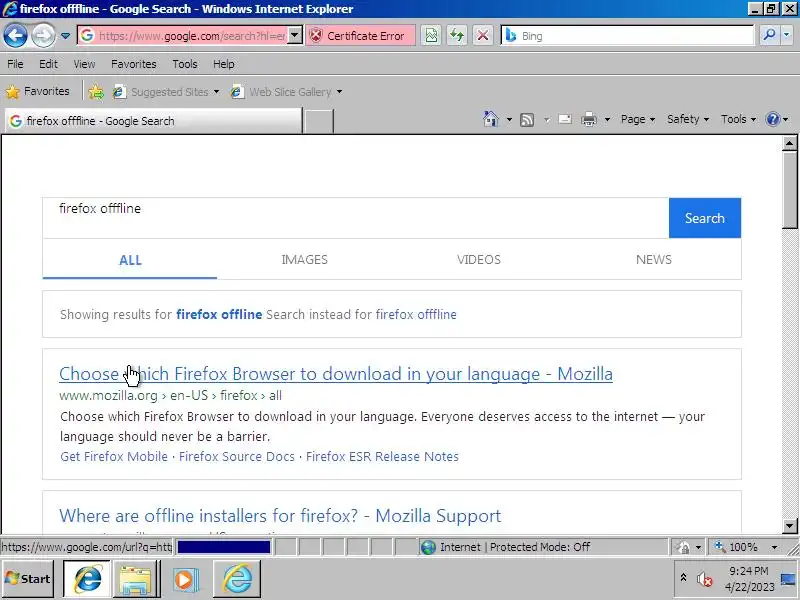Expand the address bar URL dropdown
Image resolution: width=800 pixels, height=600 pixels.
[295, 36]
